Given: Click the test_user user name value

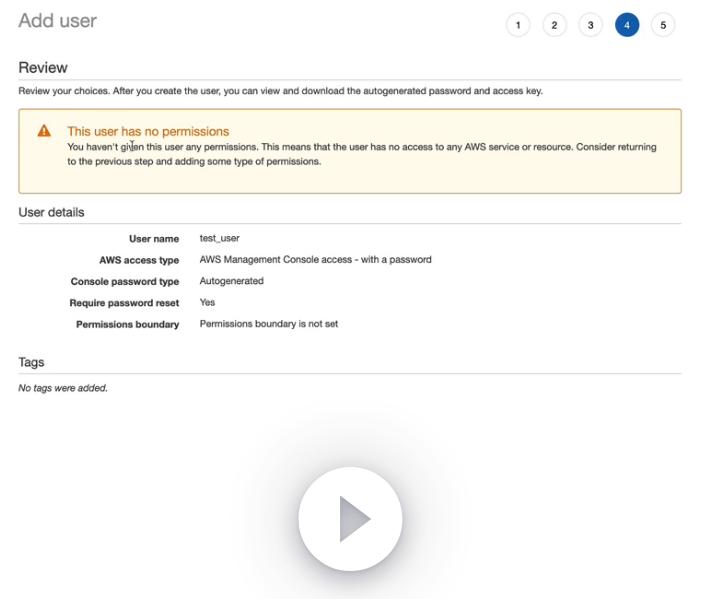Looking at the screenshot, I should 219,238.
